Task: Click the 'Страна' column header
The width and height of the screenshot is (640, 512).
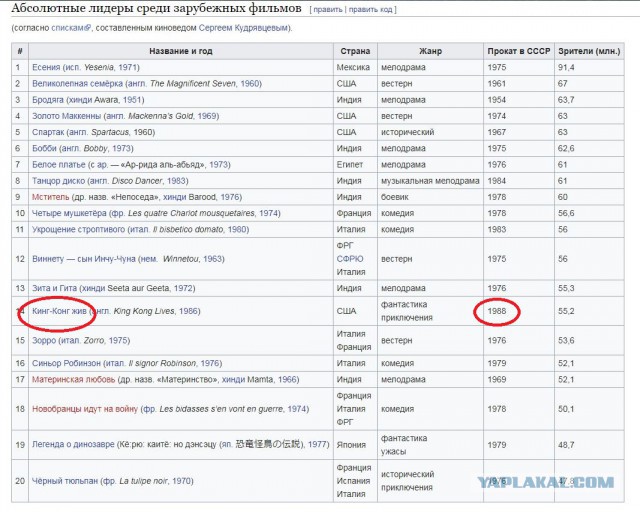Action: (355, 51)
